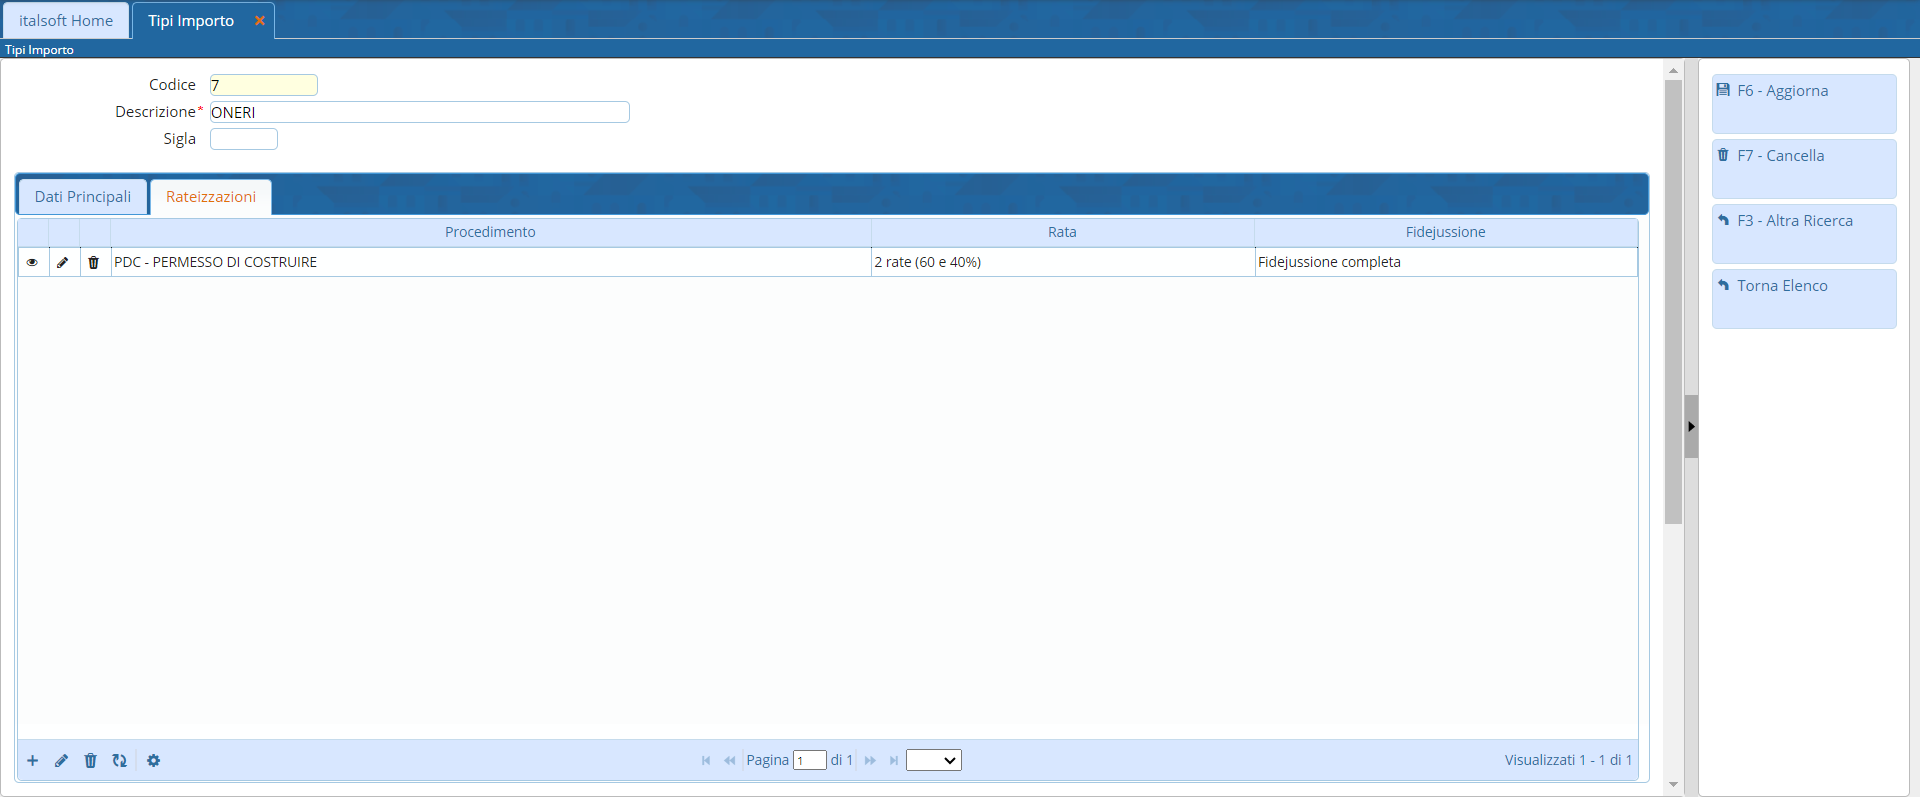This screenshot has height=797, width=1920.
Task: Click the pencil edit icon on PDC row
Action: pyautogui.click(x=63, y=262)
